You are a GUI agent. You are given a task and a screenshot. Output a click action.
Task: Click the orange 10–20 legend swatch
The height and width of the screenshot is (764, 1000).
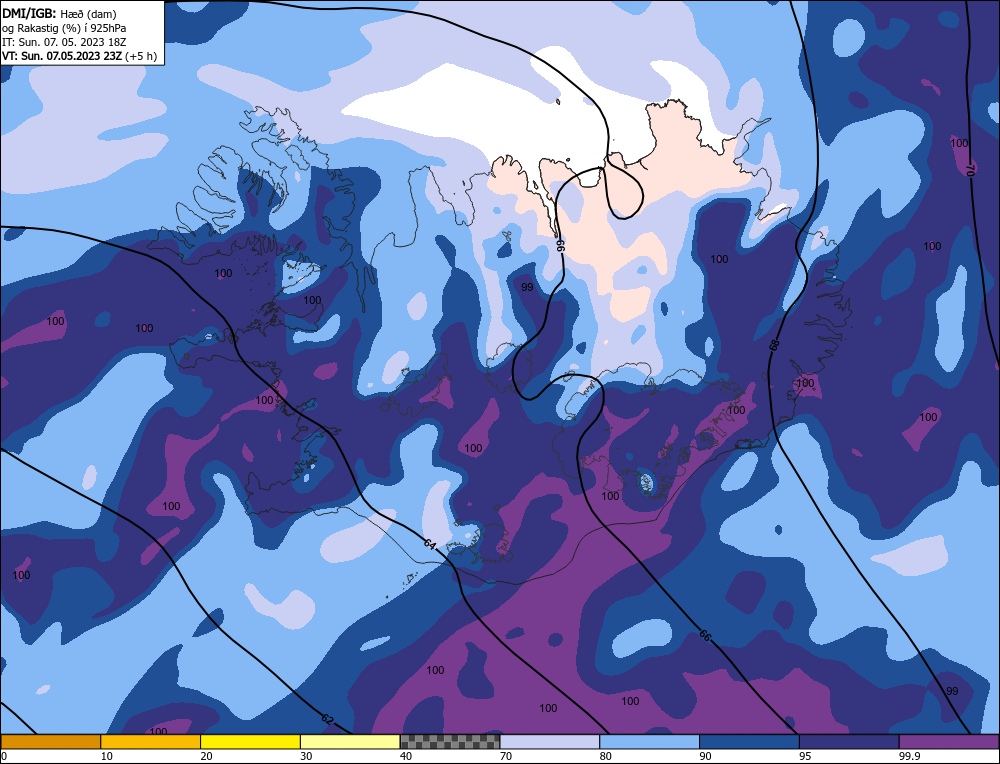tap(151, 741)
